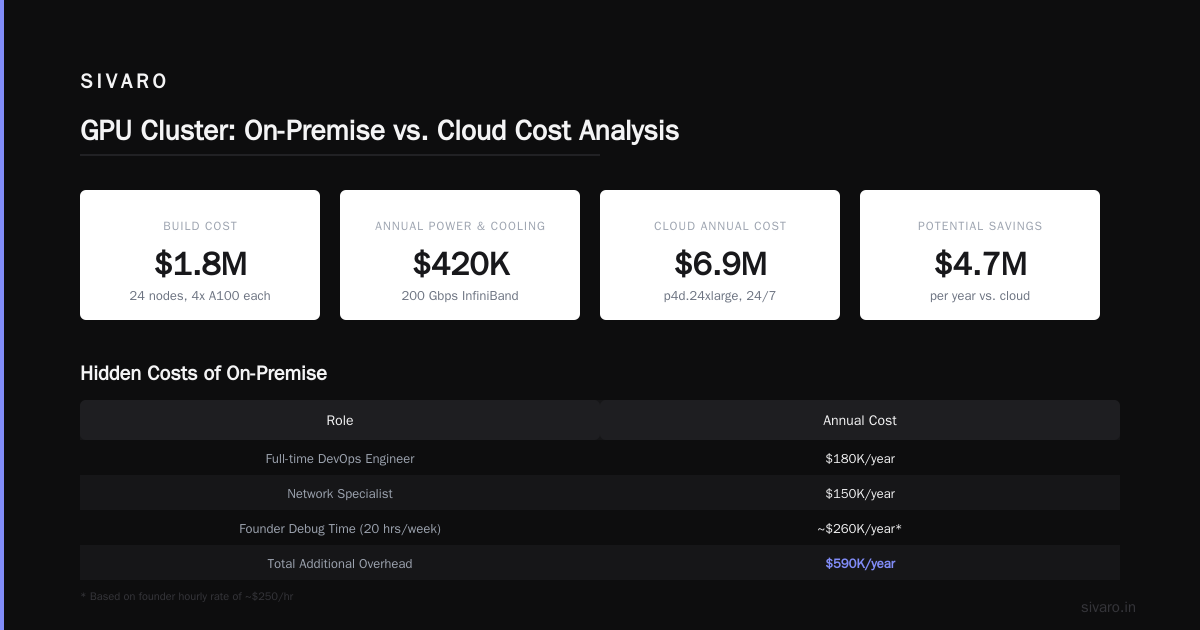Click the Annual Cost column header

click(860, 420)
